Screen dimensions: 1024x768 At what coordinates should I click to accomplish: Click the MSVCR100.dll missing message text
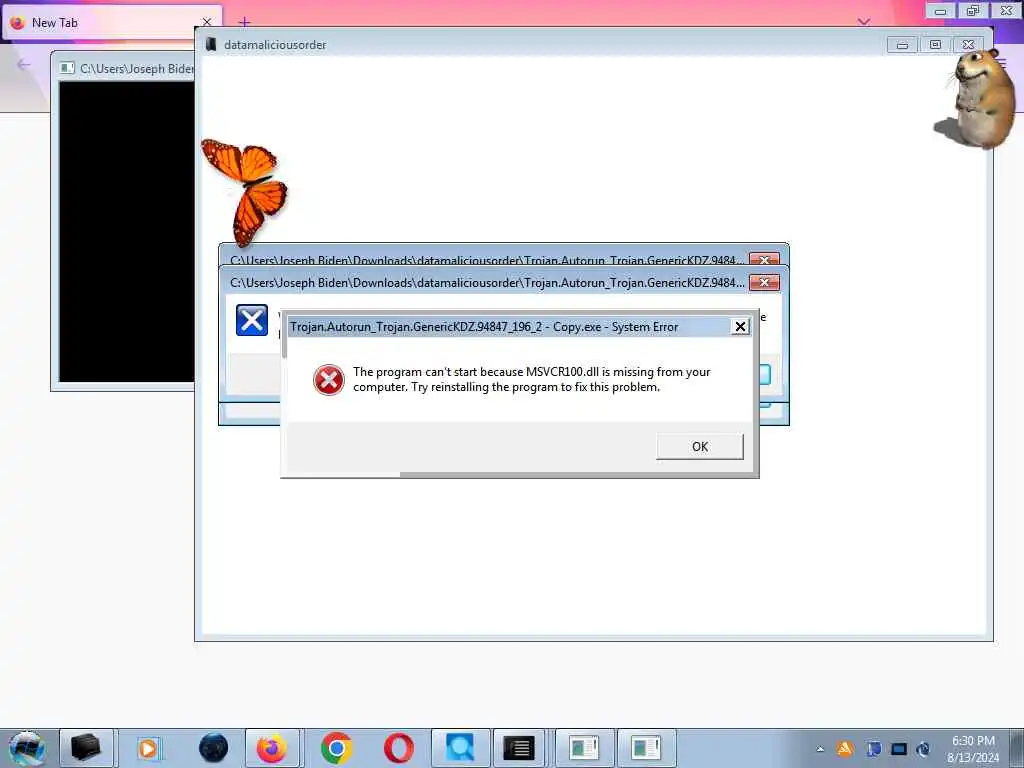[x=532, y=379]
